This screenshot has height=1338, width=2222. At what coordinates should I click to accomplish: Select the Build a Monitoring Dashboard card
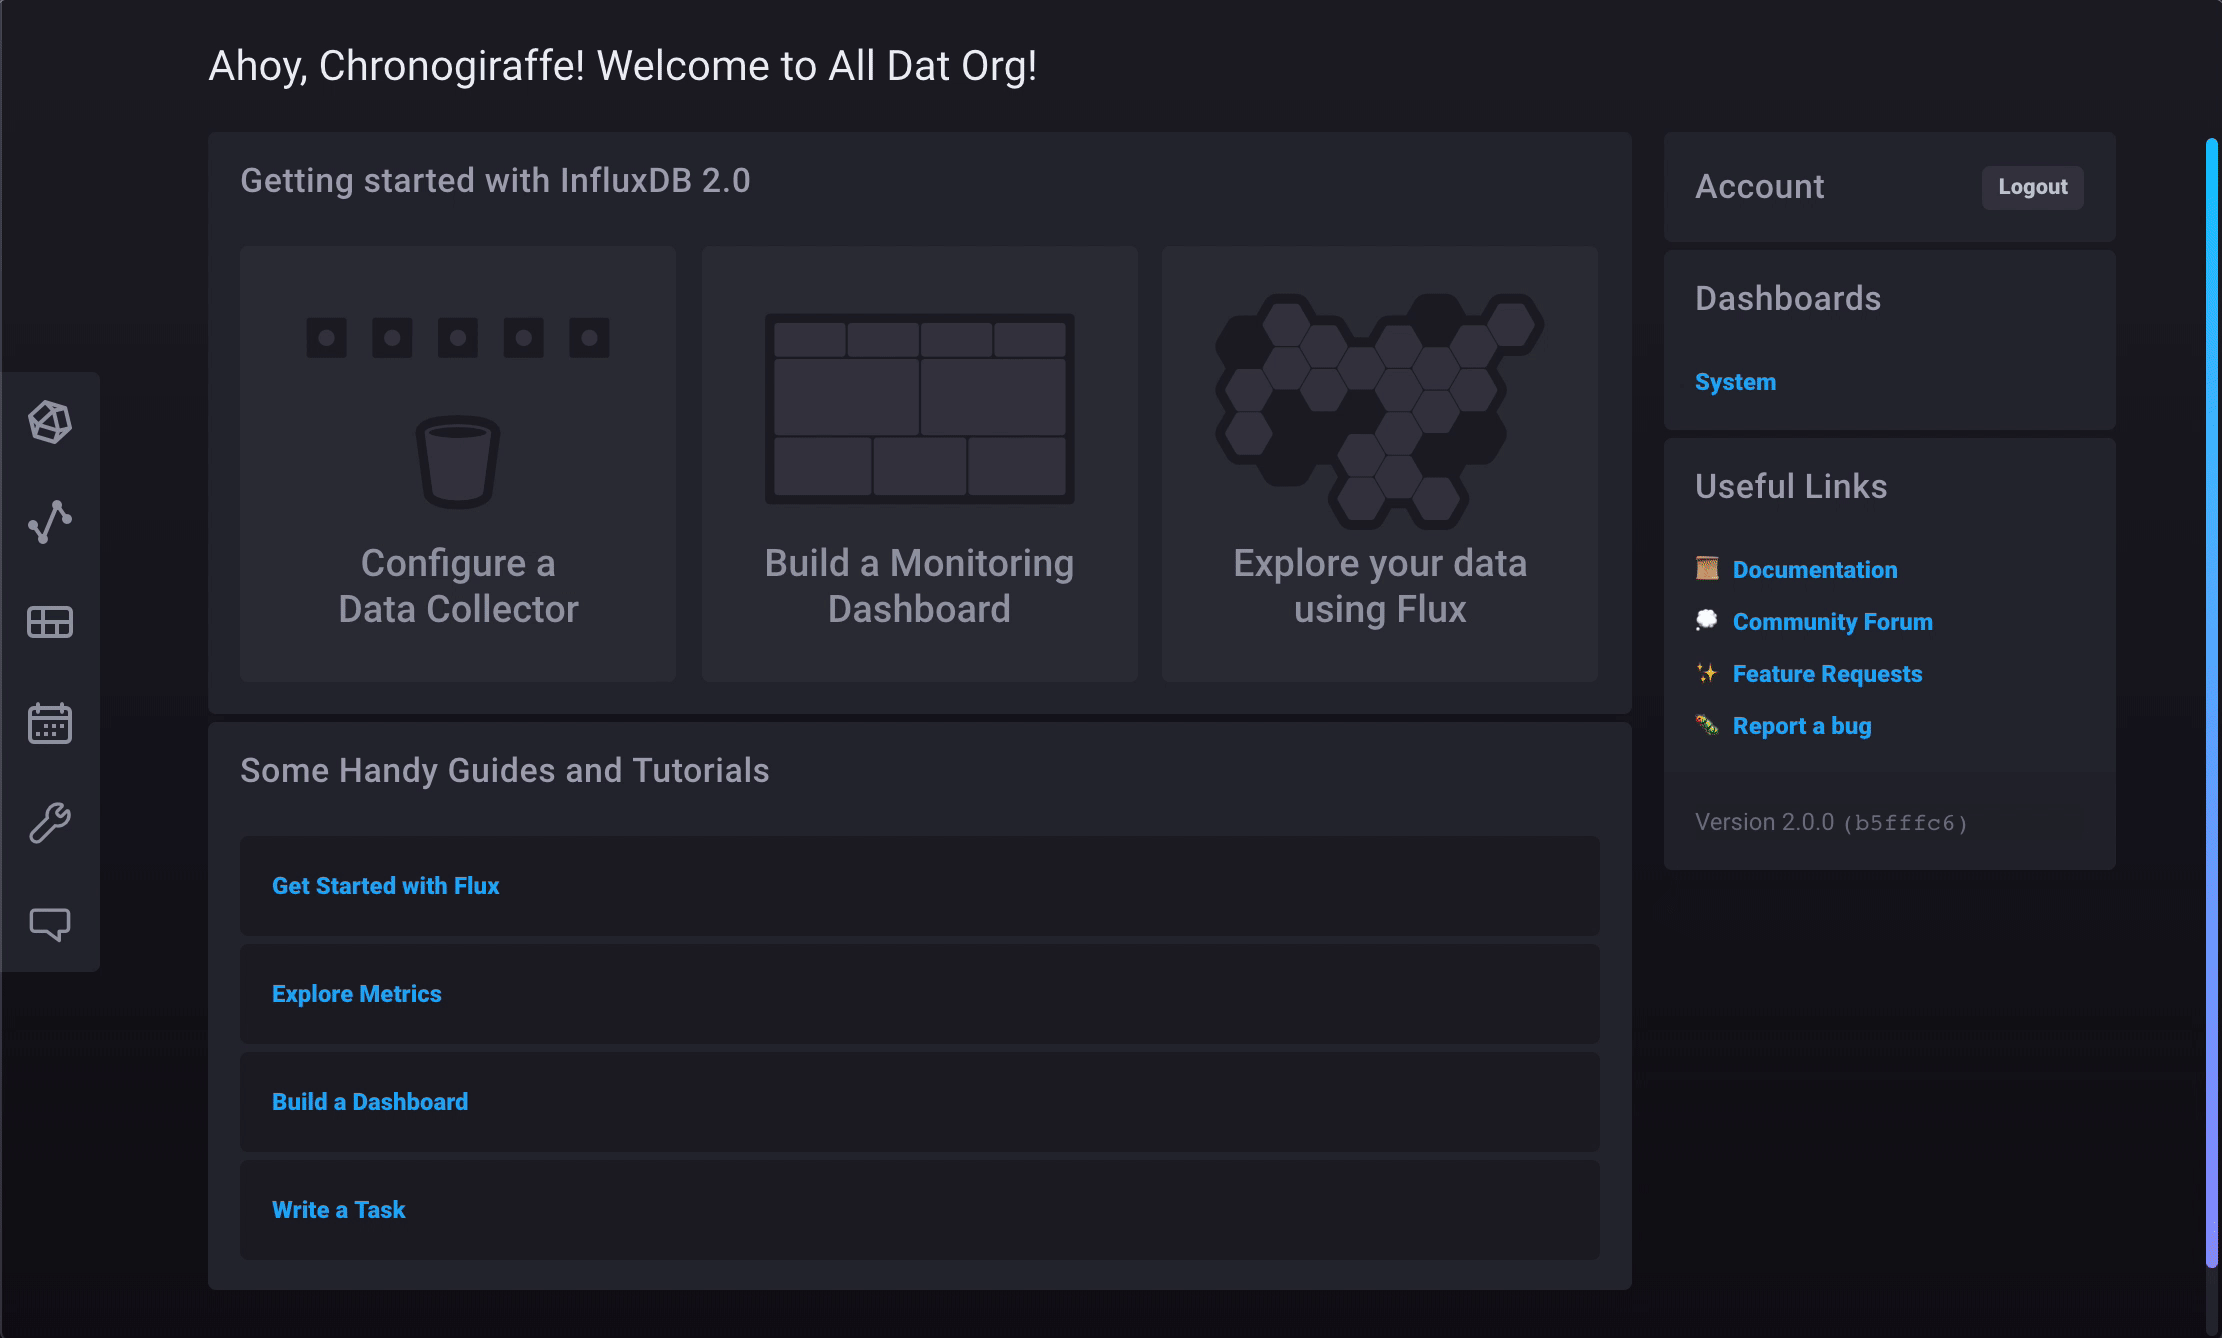click(919, 464)
